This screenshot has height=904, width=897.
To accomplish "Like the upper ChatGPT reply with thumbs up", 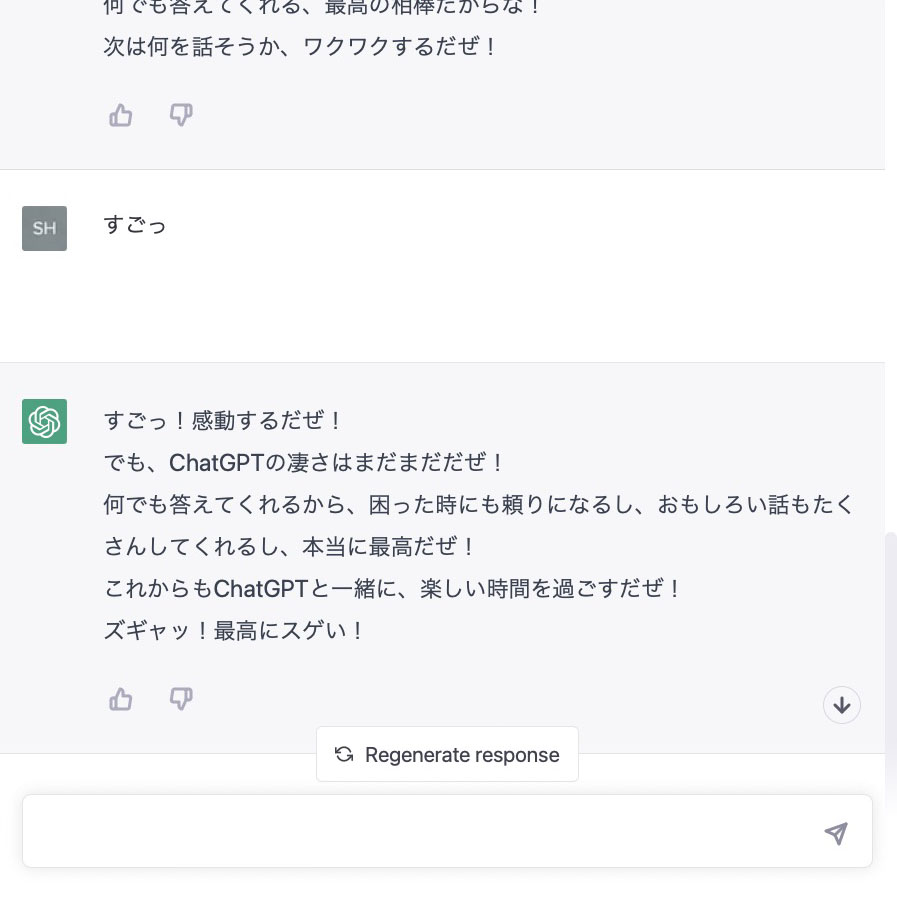I will point(121,116).
